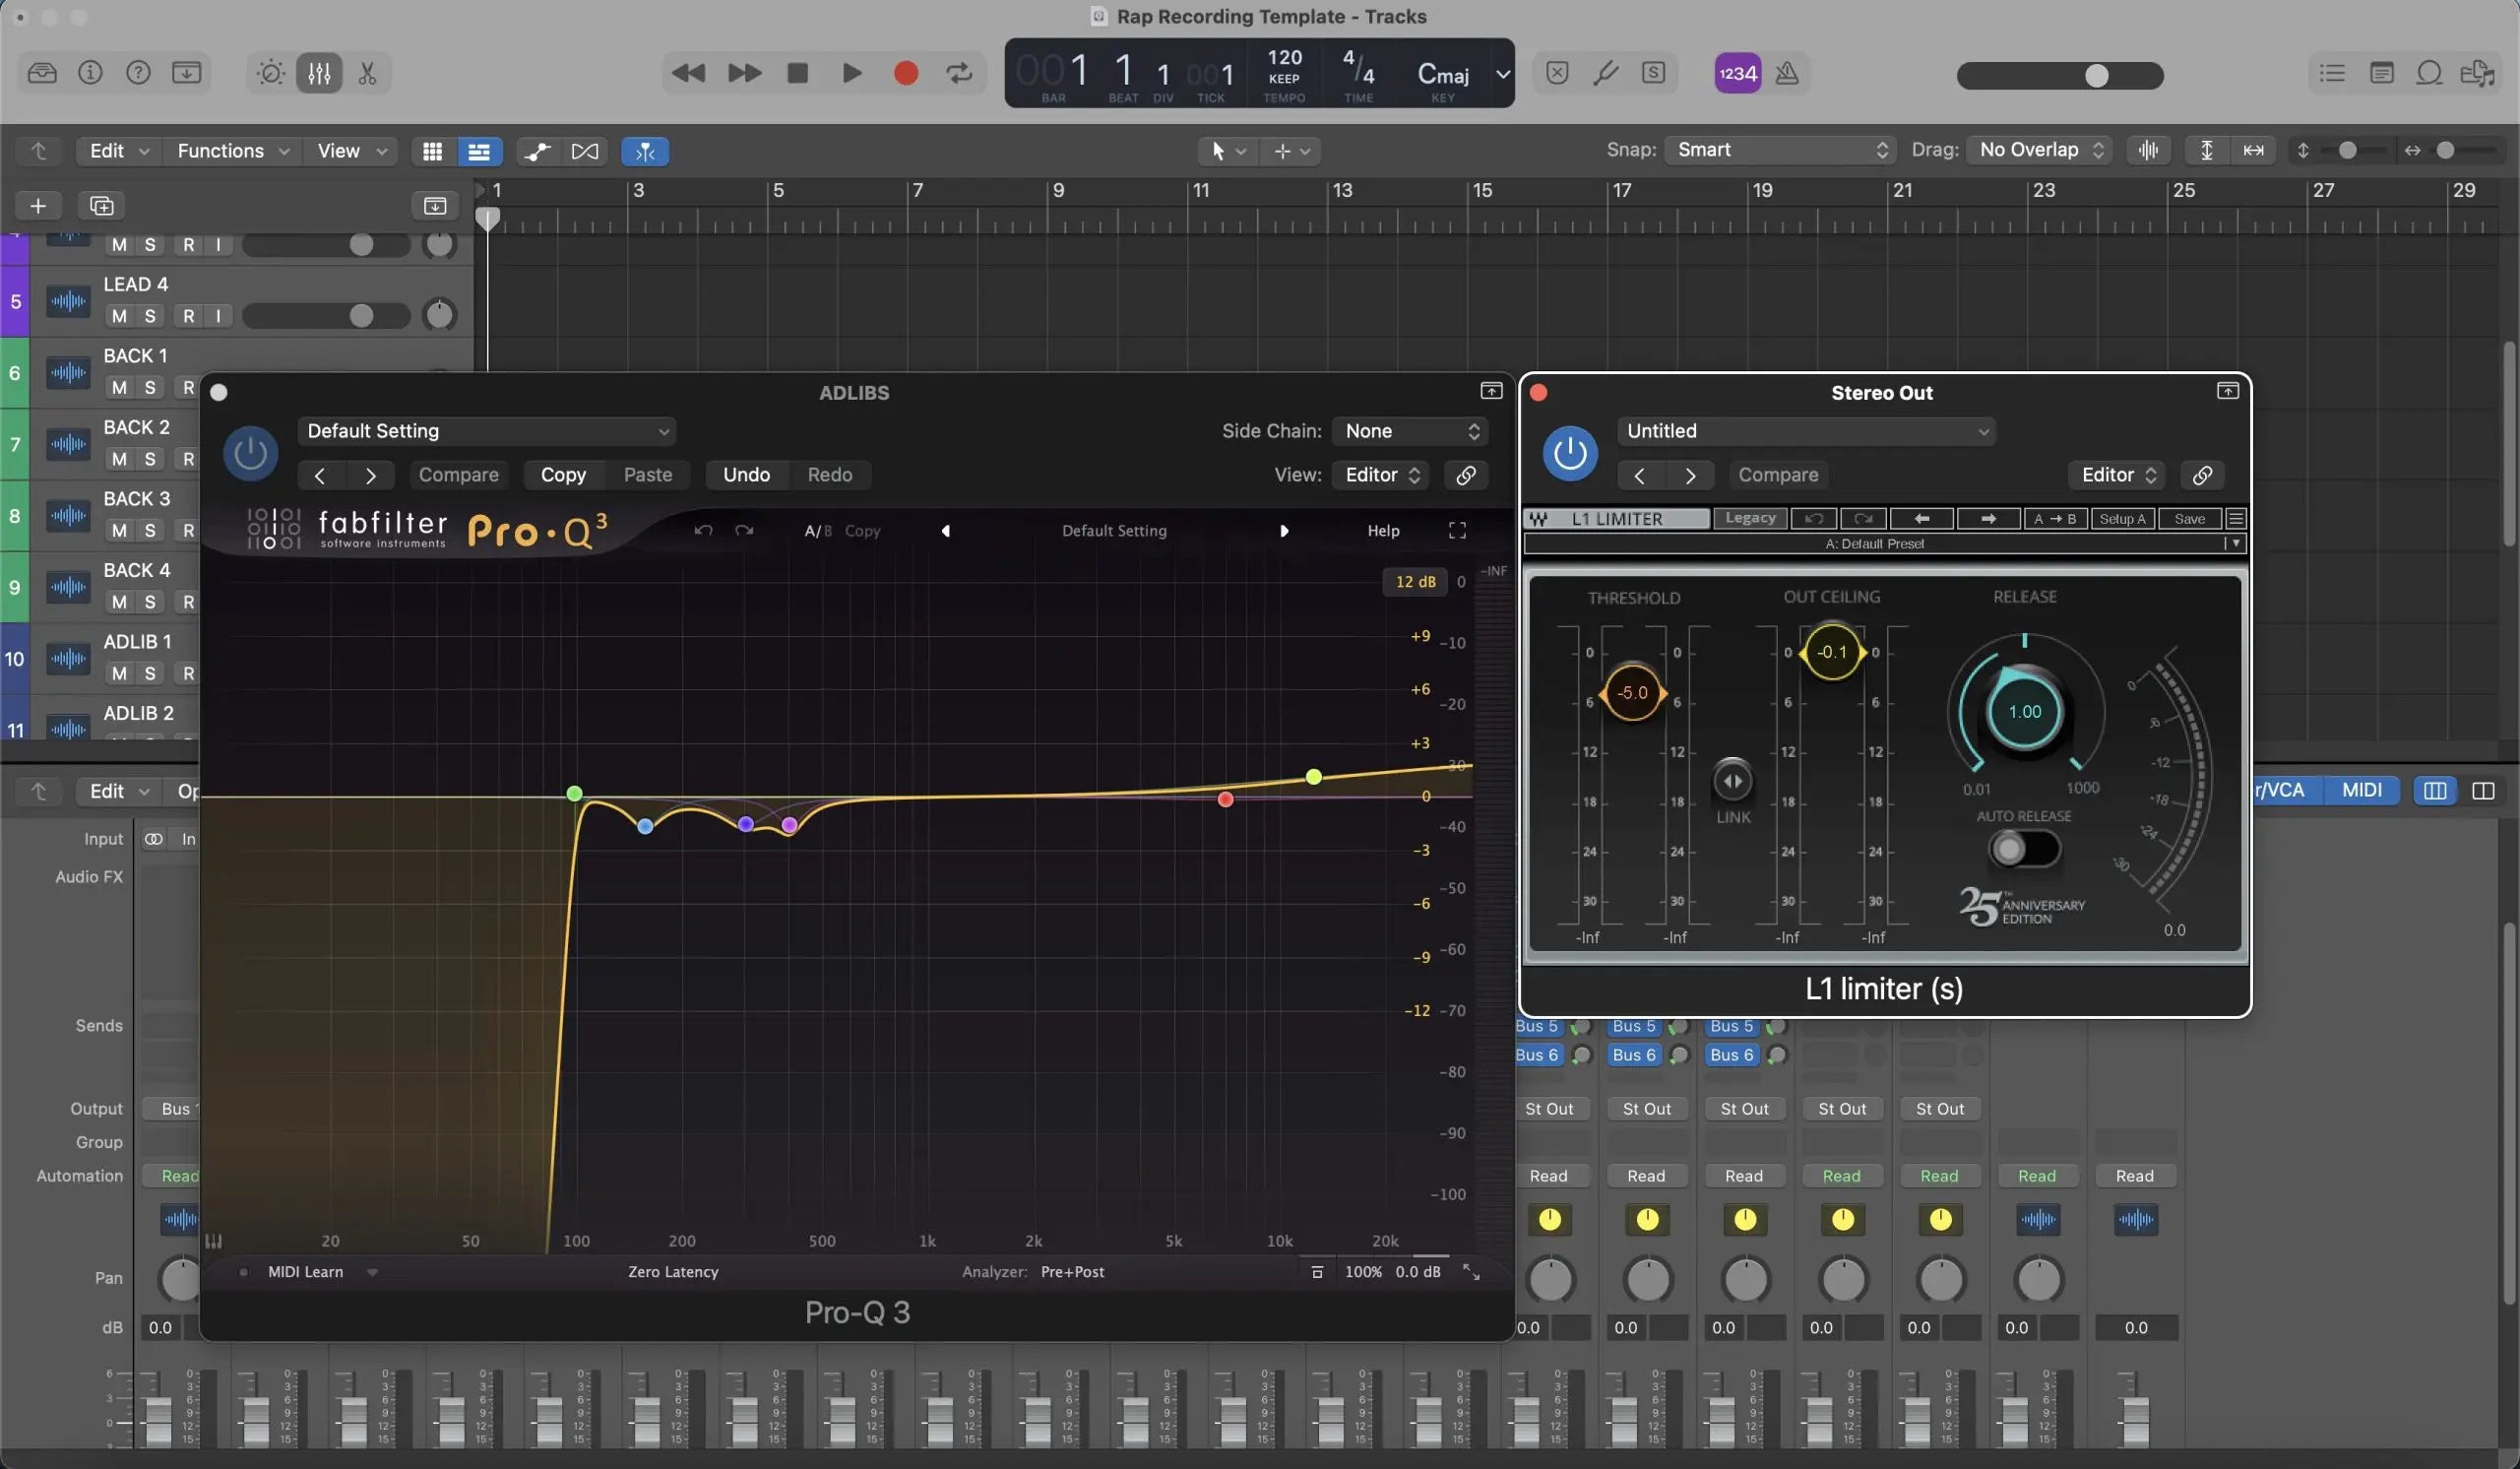Enable the metronome click icon

(x=1787, y=73)
